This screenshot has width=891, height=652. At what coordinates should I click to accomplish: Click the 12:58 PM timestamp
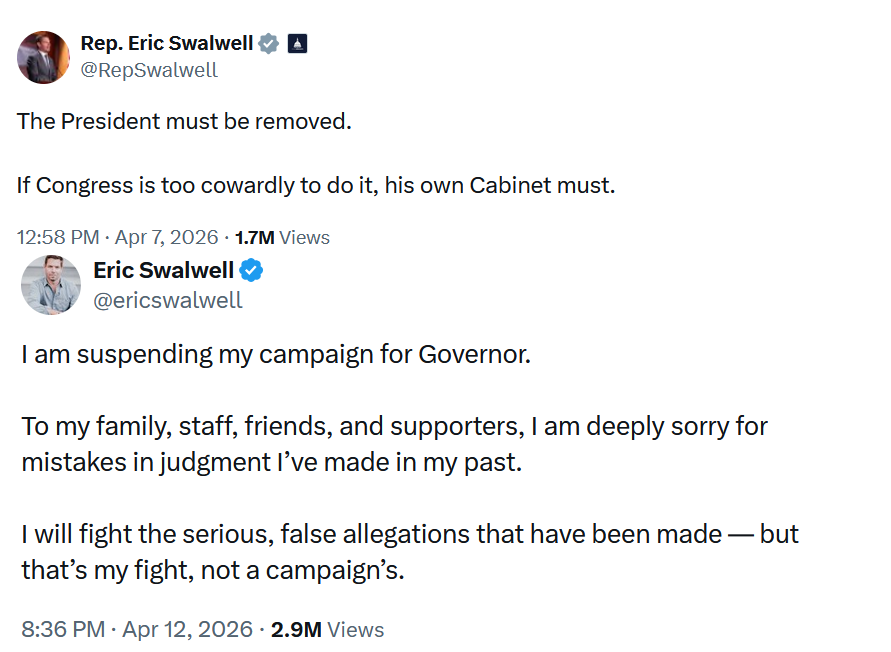coord(58,238)
